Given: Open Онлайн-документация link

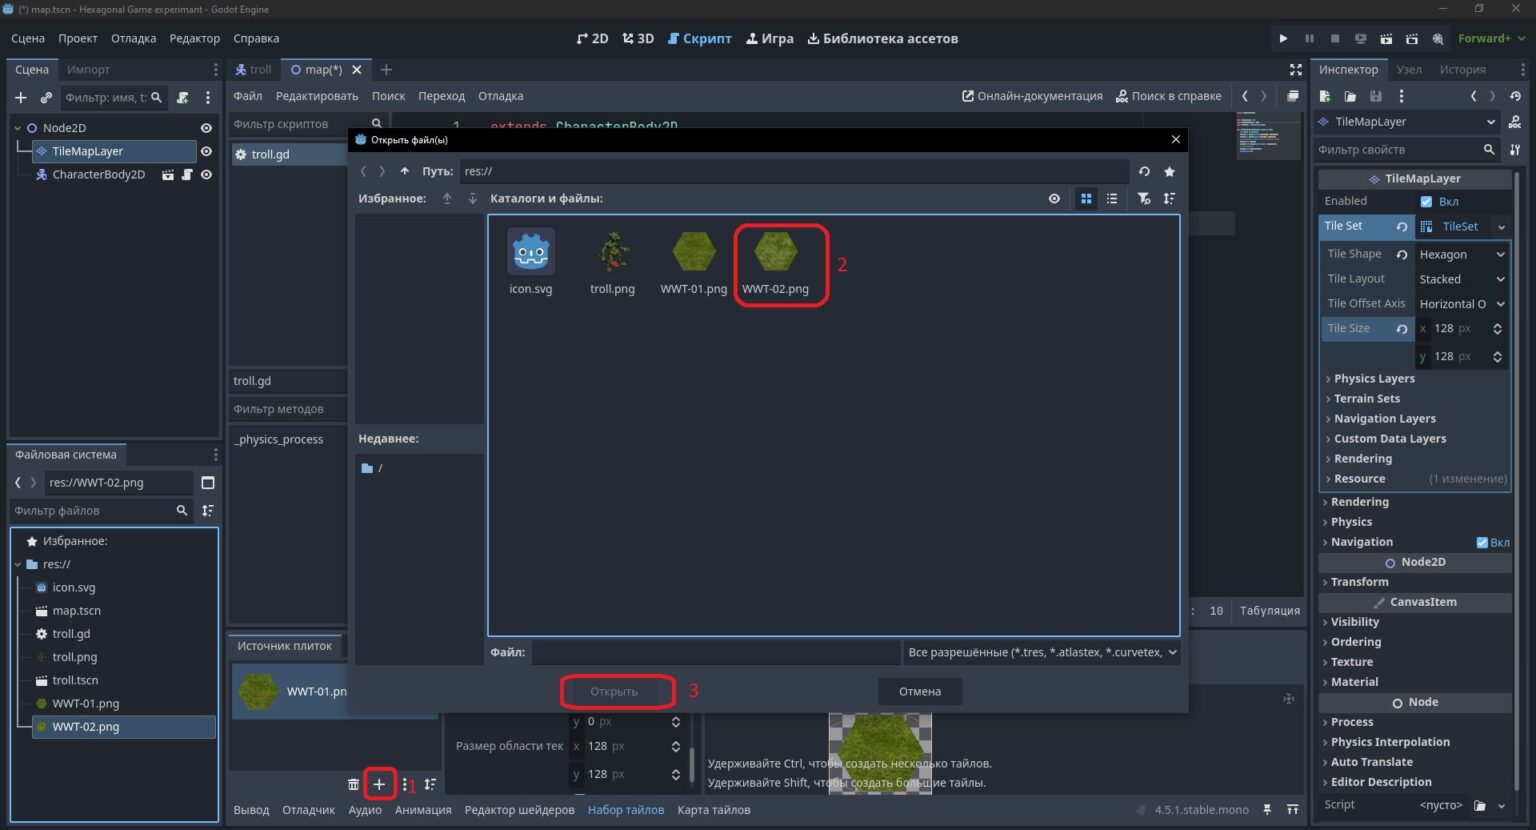Looking at the screenshot, I should point(1032,96).
